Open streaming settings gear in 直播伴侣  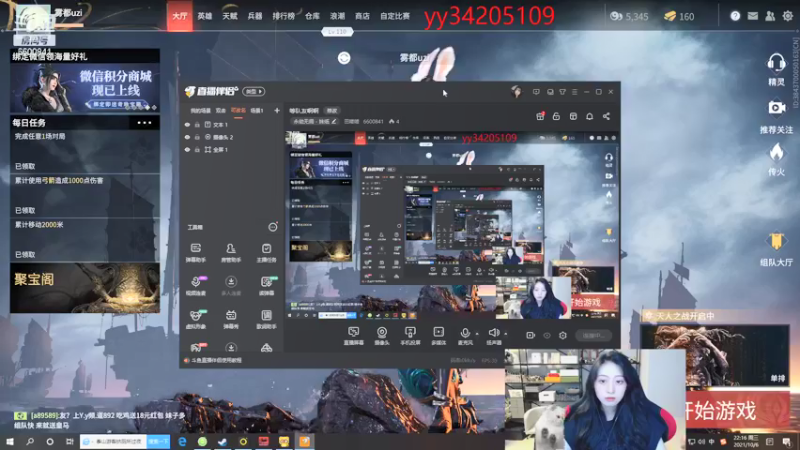click(x=563, y=335)
